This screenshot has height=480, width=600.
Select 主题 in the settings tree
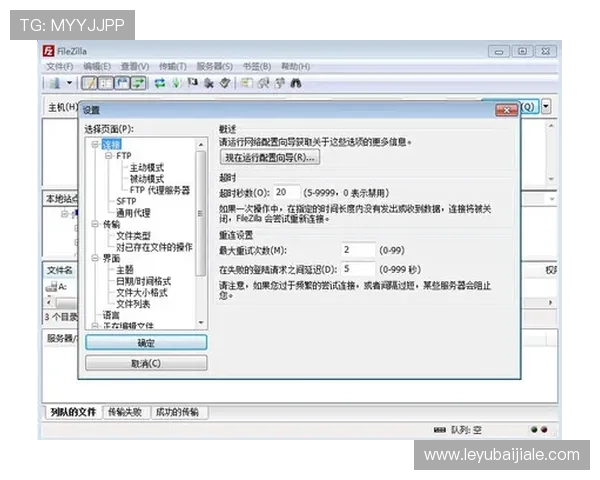[x=125, y=270]
